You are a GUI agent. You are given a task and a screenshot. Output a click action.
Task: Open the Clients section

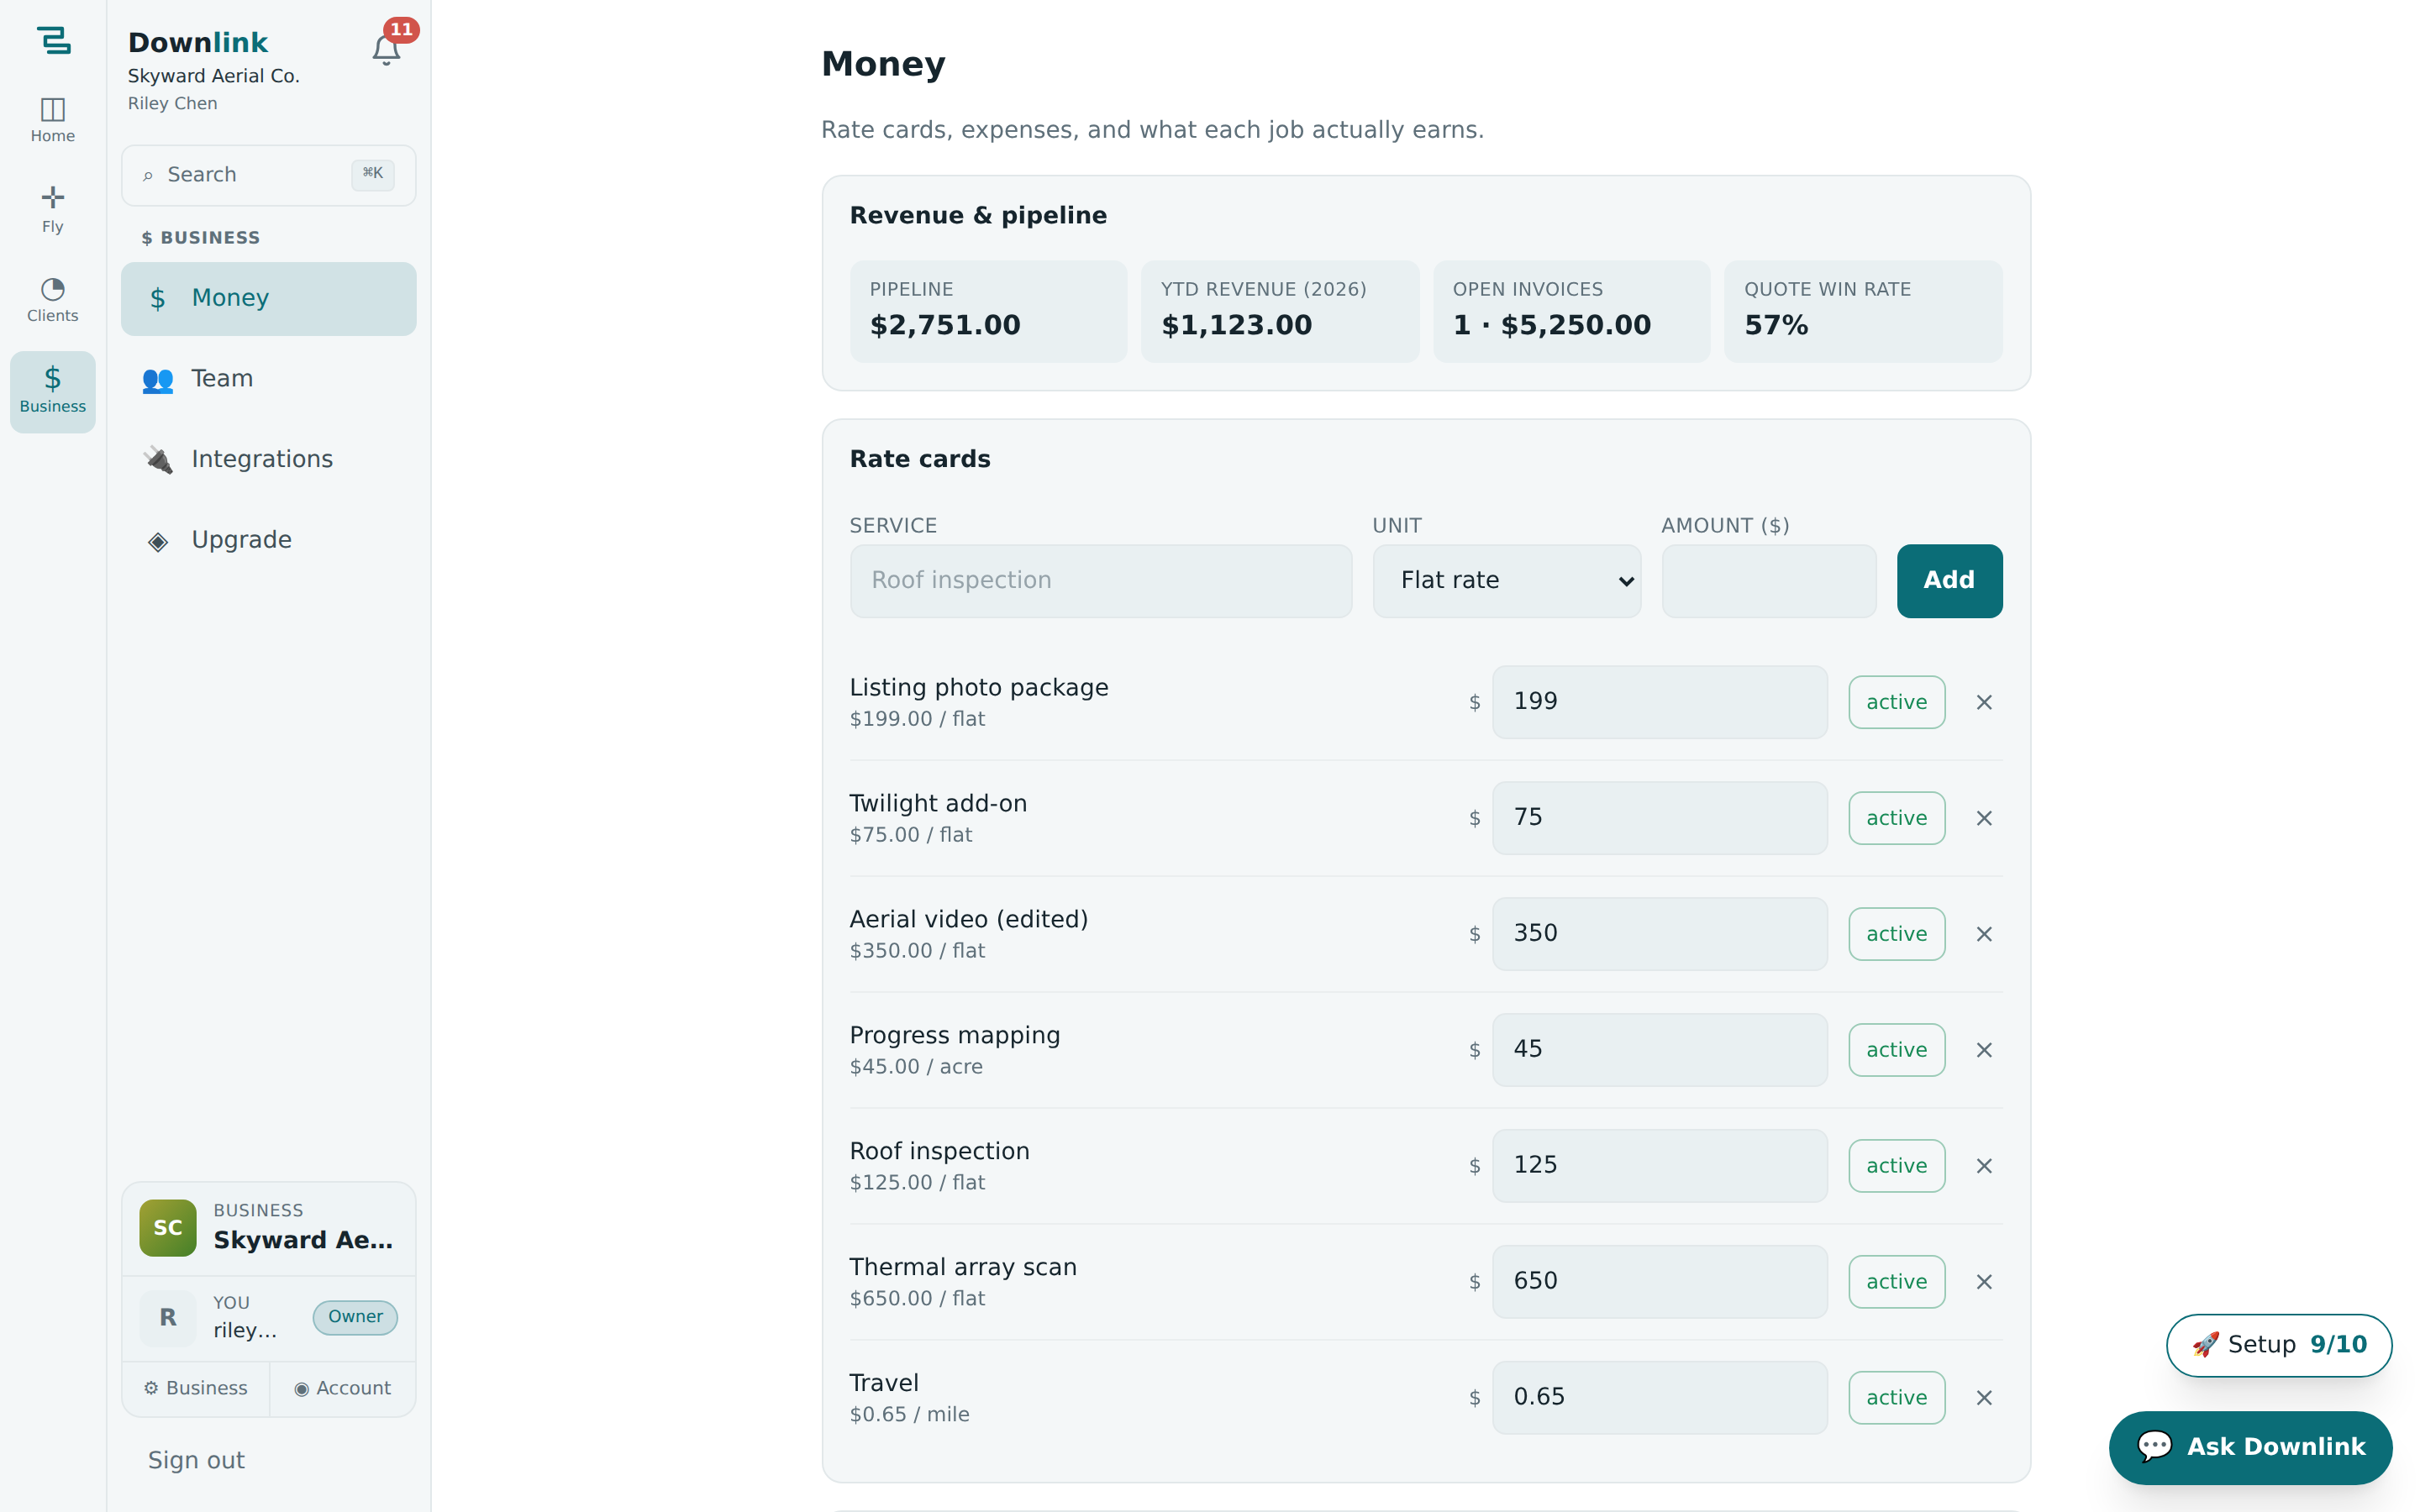tap(53, 300)
